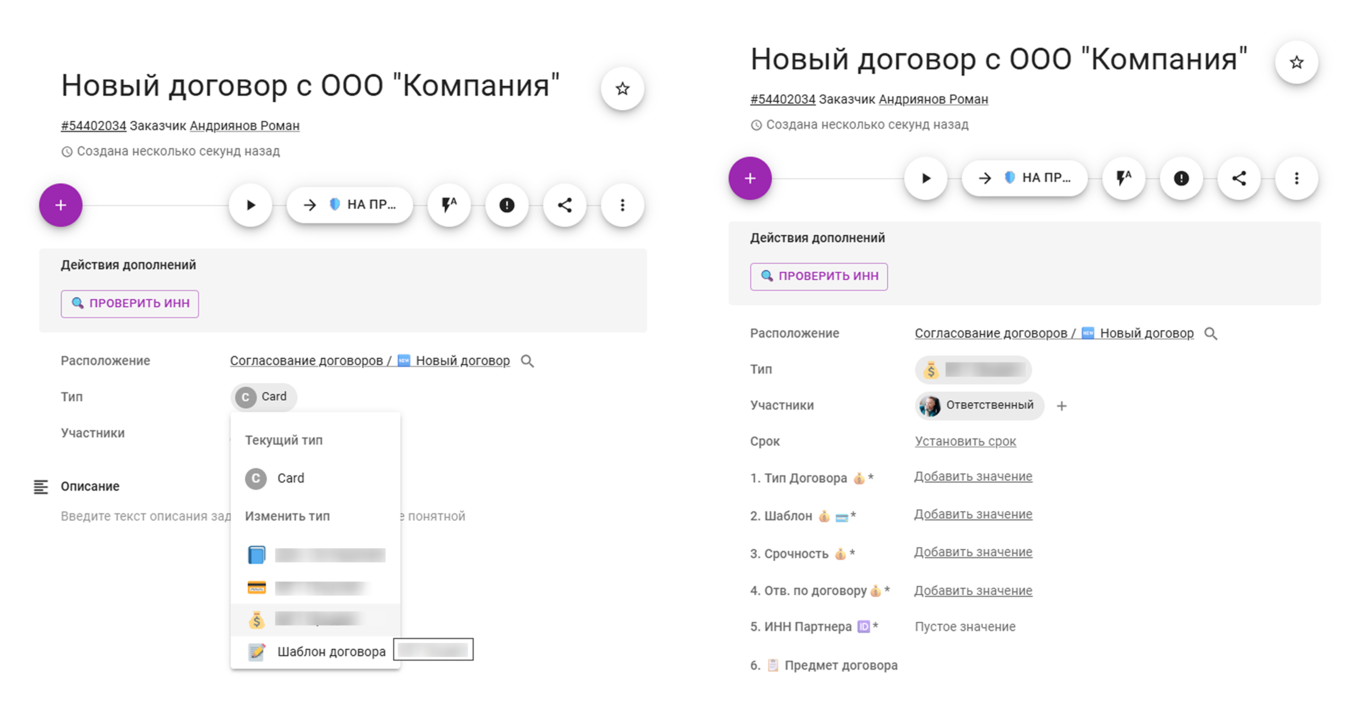Click Установить срок to set a deadline
Screen dimensions: 1360x713
[964, 441]
